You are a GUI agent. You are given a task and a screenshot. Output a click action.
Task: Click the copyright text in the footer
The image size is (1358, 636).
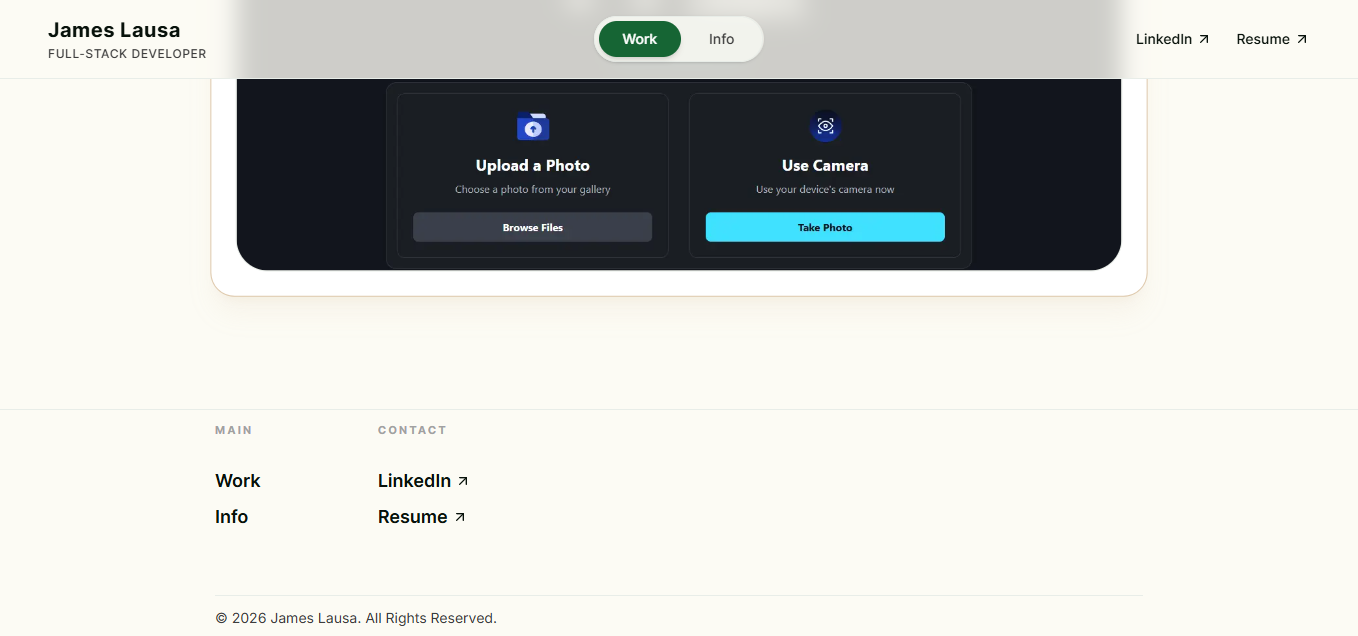[356, 618]
